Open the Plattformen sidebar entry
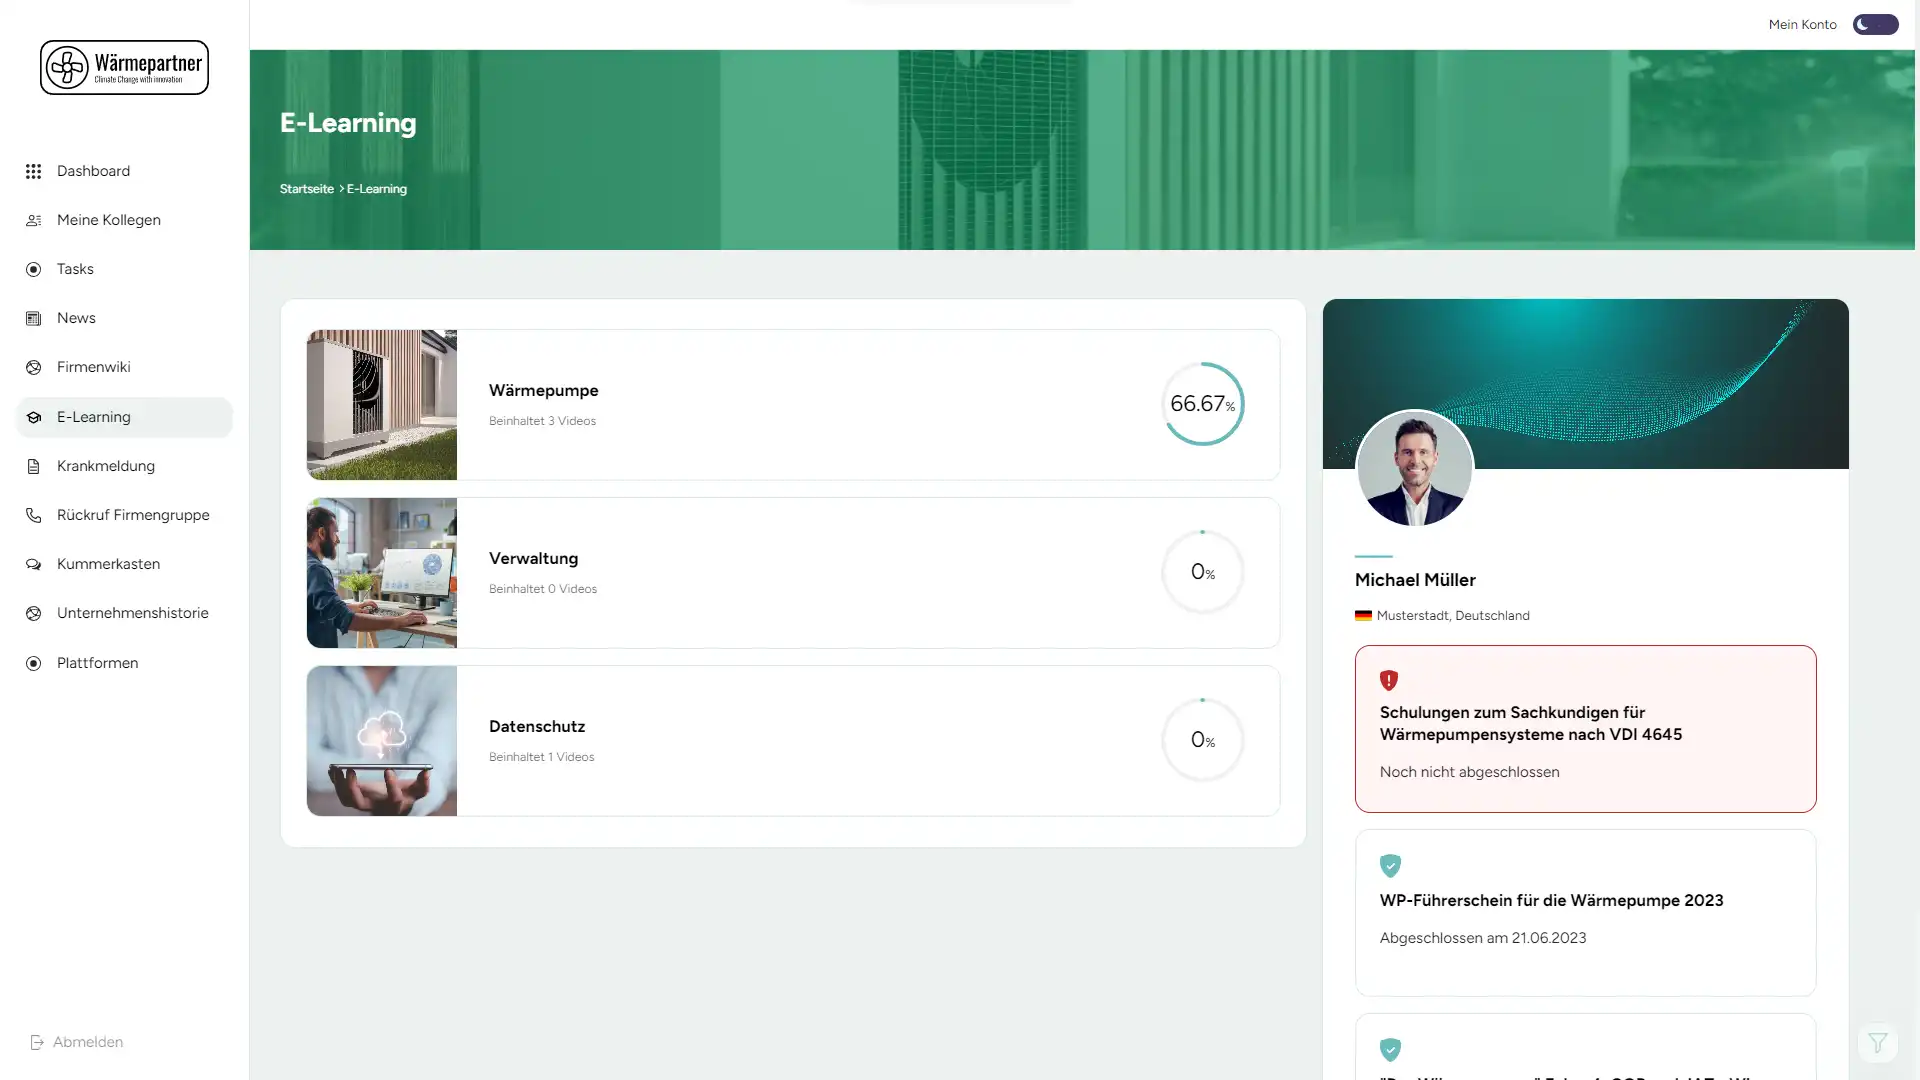 tap(97, 663)
